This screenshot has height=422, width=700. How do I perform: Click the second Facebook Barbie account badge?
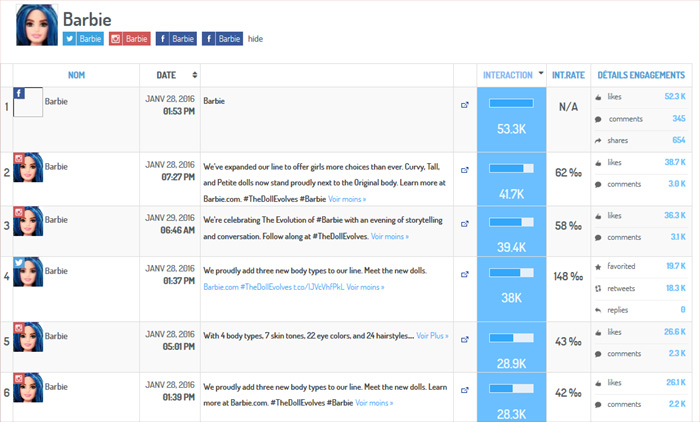pos(222,39)
